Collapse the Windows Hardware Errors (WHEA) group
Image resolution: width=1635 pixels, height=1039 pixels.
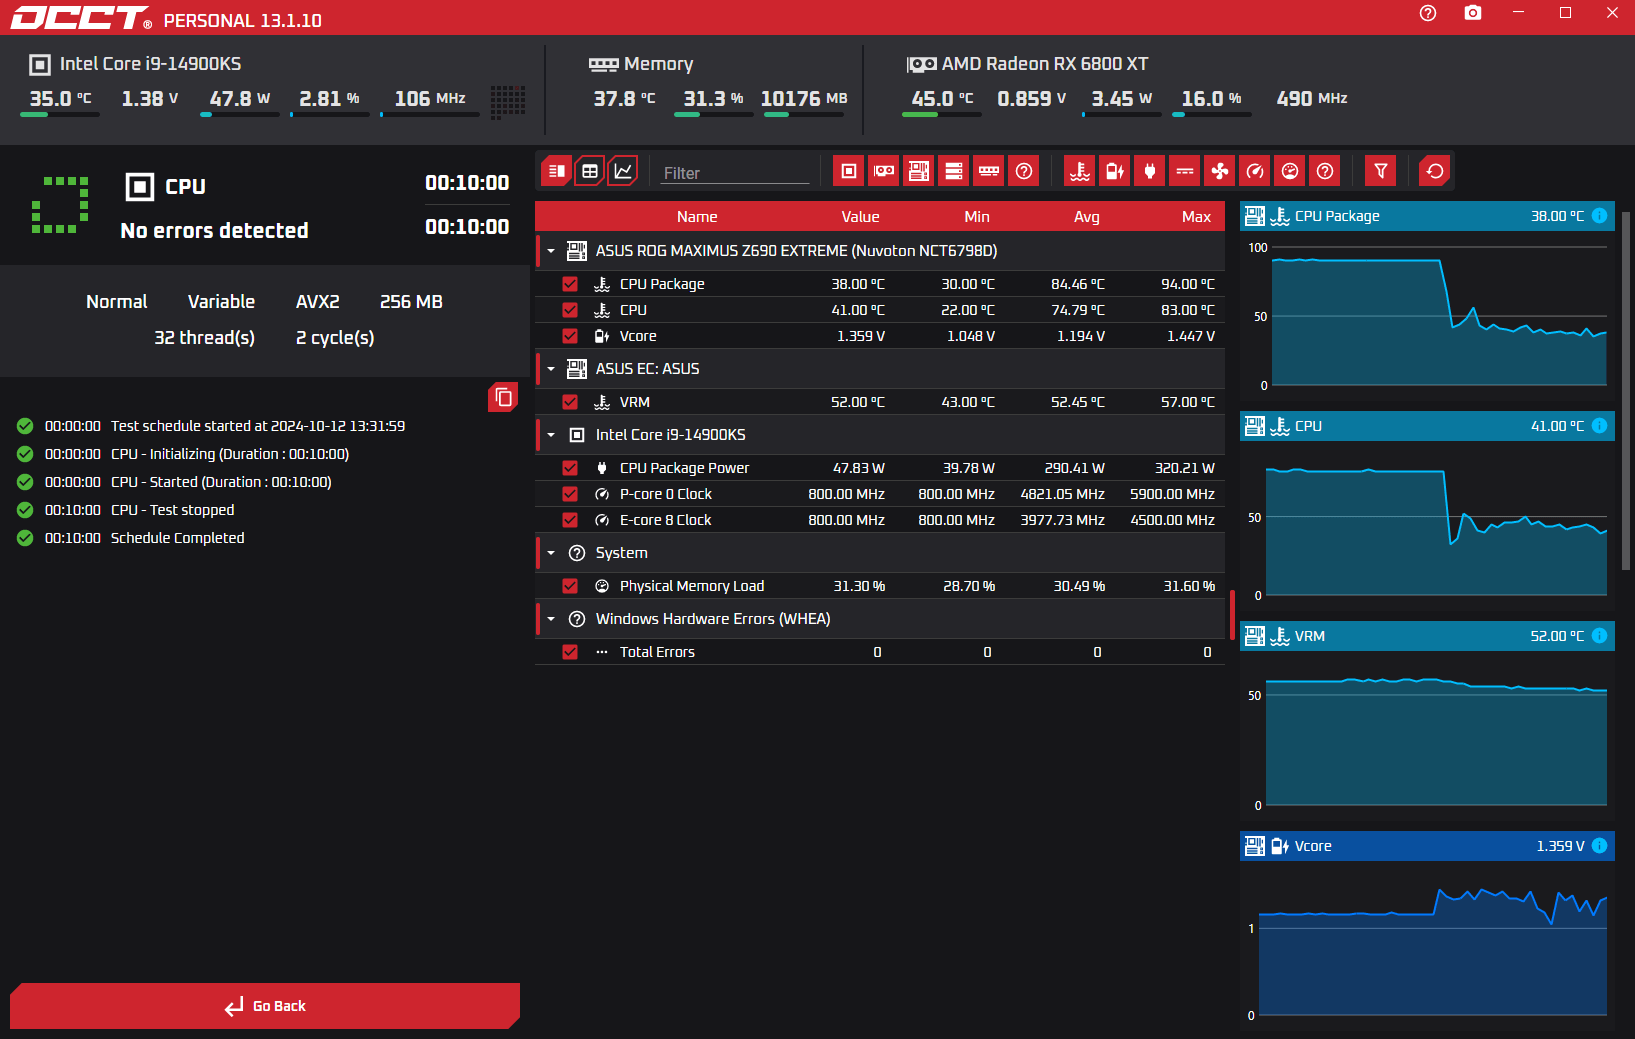point(551,619)
